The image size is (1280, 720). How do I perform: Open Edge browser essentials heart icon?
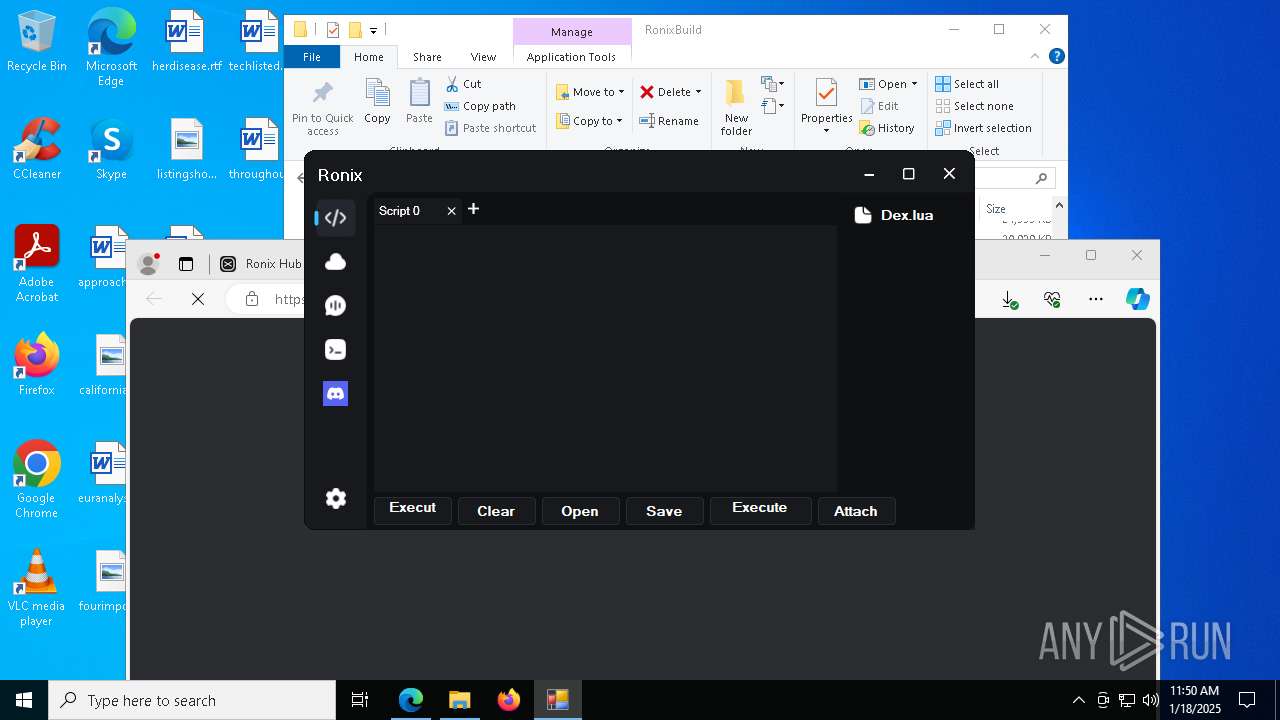(1052, 299)
